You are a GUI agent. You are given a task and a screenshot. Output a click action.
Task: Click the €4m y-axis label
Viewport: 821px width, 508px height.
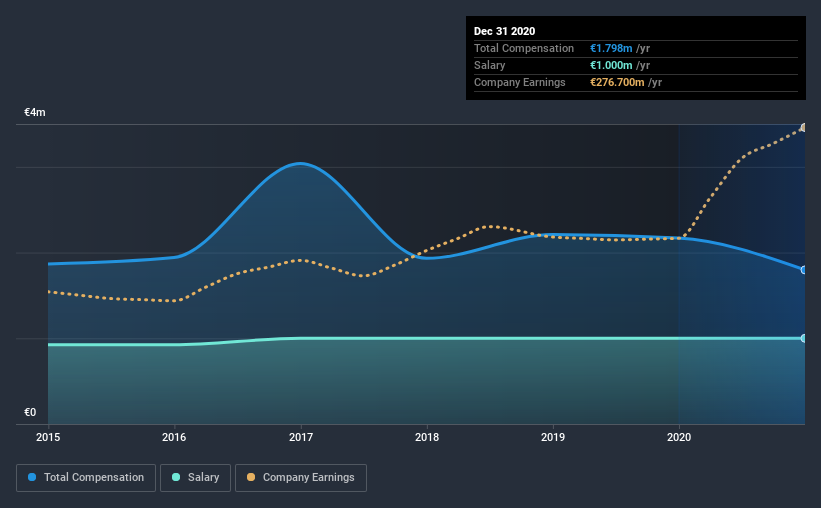35,113
